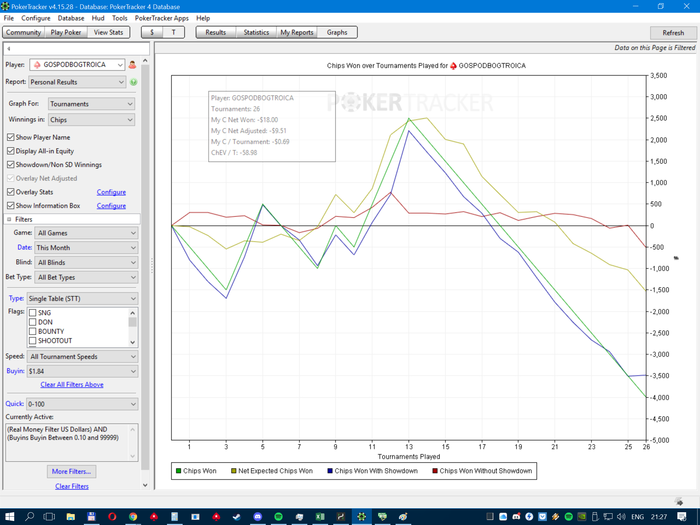This screenshot has width=700, height=525.
Task: Open the Graph For dropdown
Action: click(91, 104)
